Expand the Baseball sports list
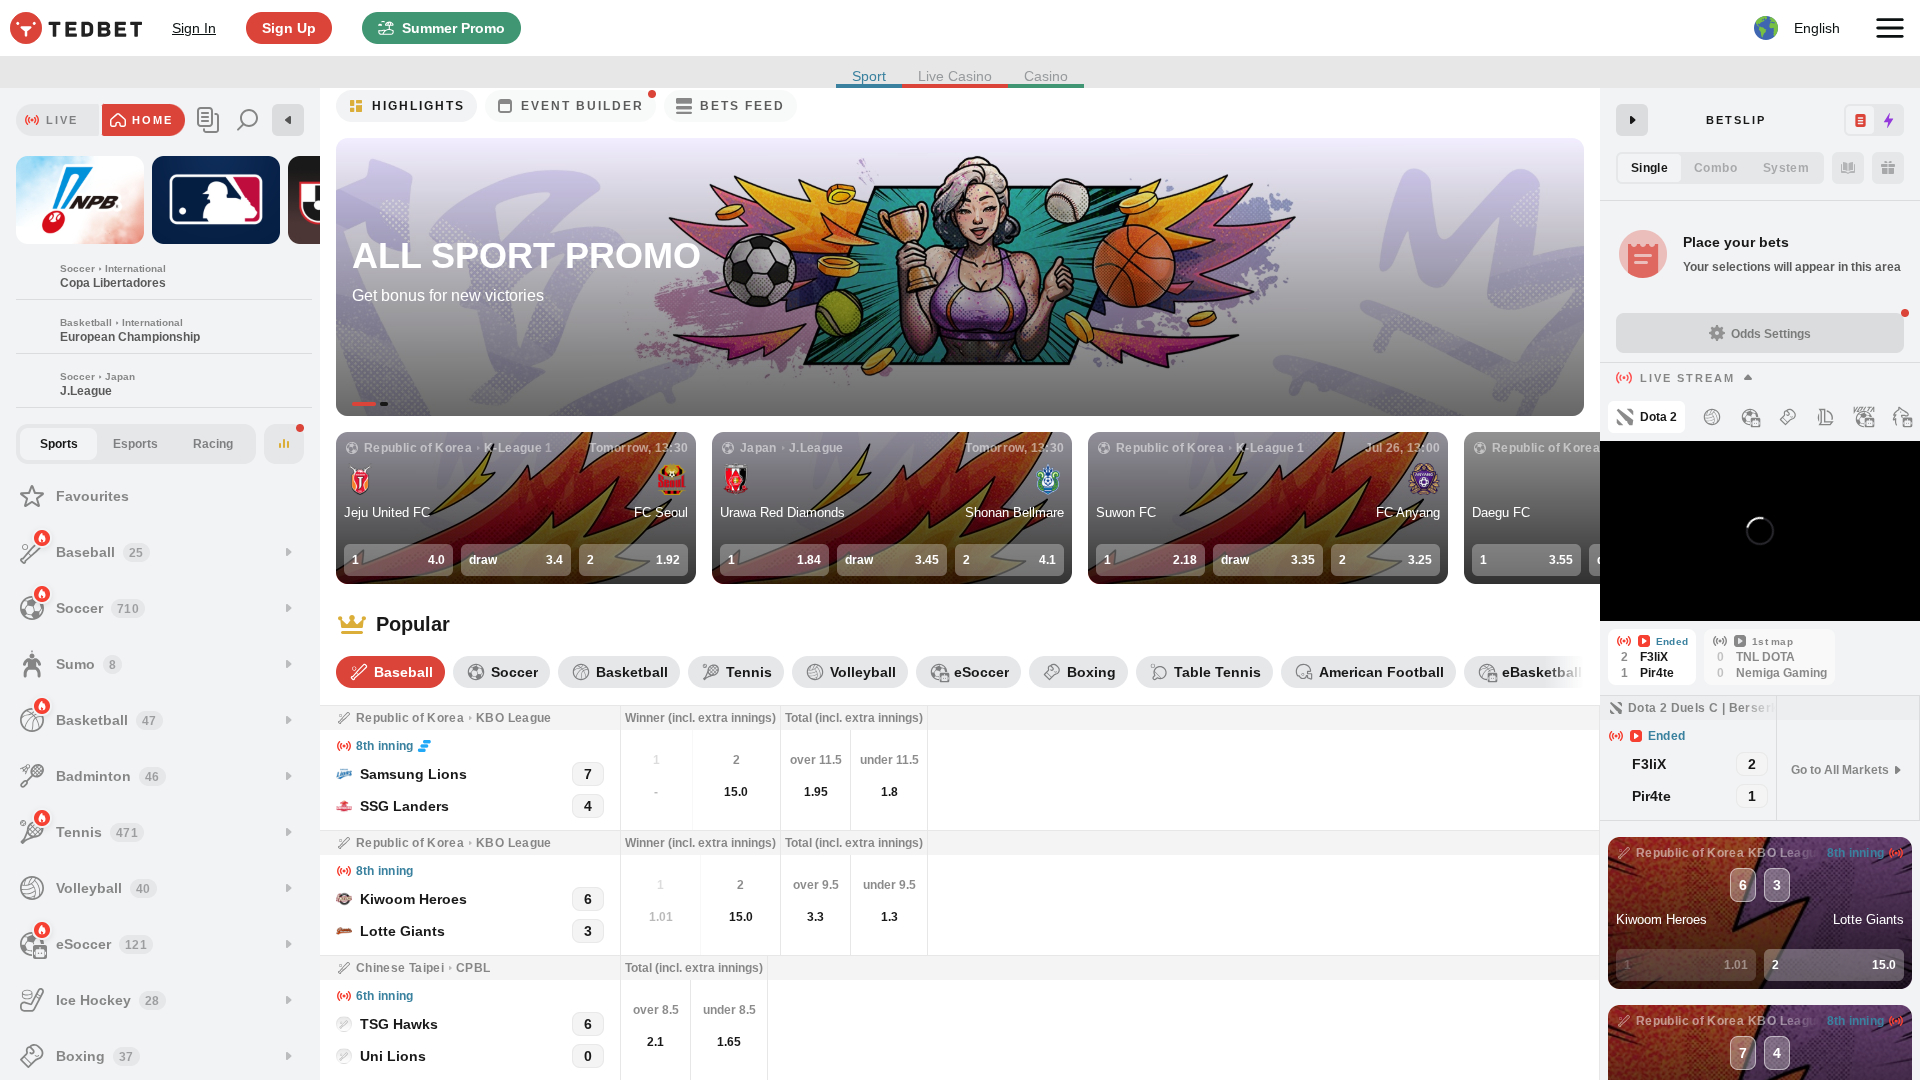This screenshot has width=1920, height=1080. coord(288,552)
